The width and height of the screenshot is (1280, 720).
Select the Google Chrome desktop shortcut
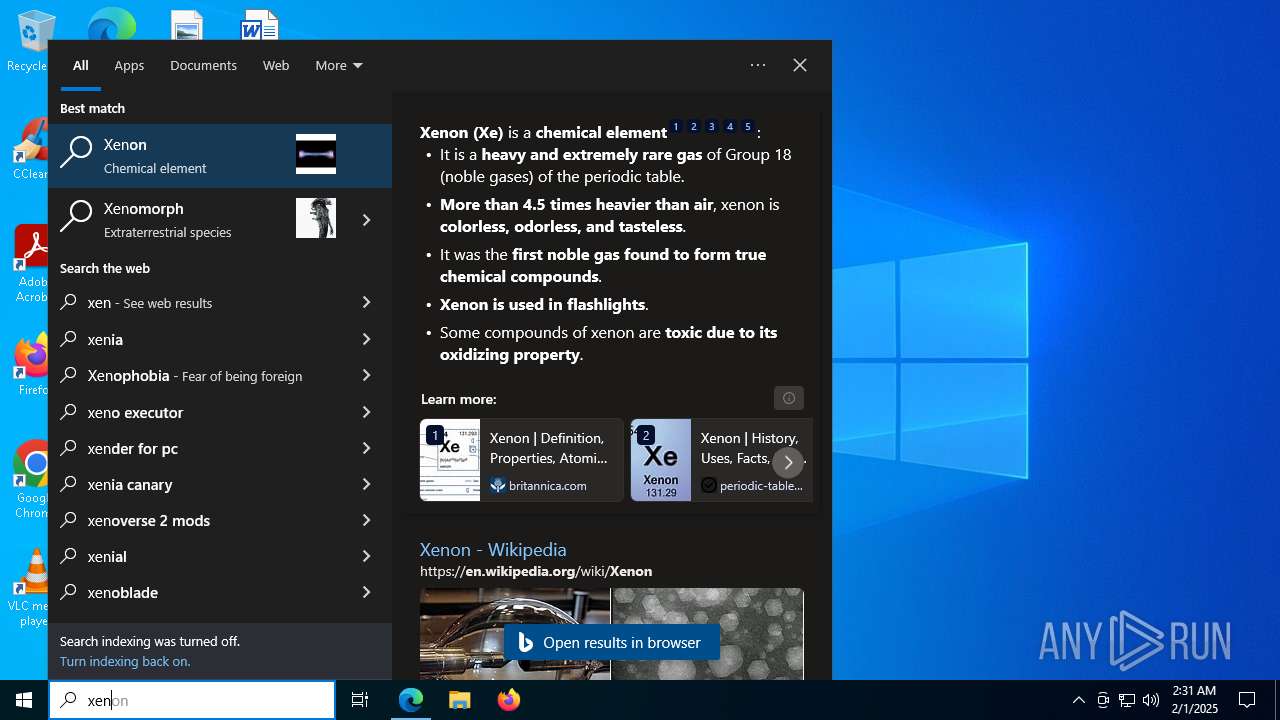click(x=32, y=480)
